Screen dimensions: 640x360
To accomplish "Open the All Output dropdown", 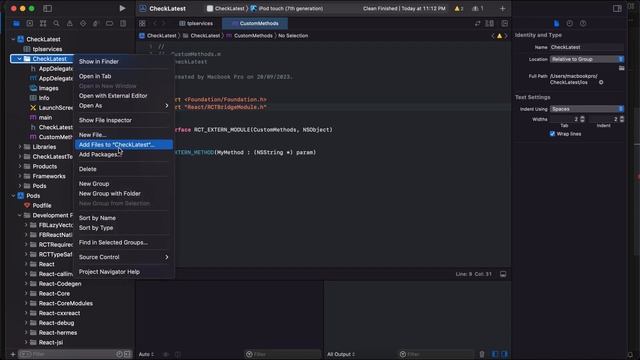I will (x=341, y=354).
